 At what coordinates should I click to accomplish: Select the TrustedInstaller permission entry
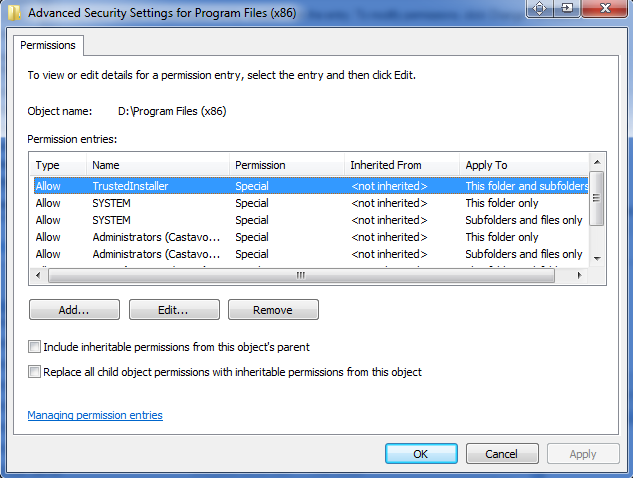click(311, 186)
